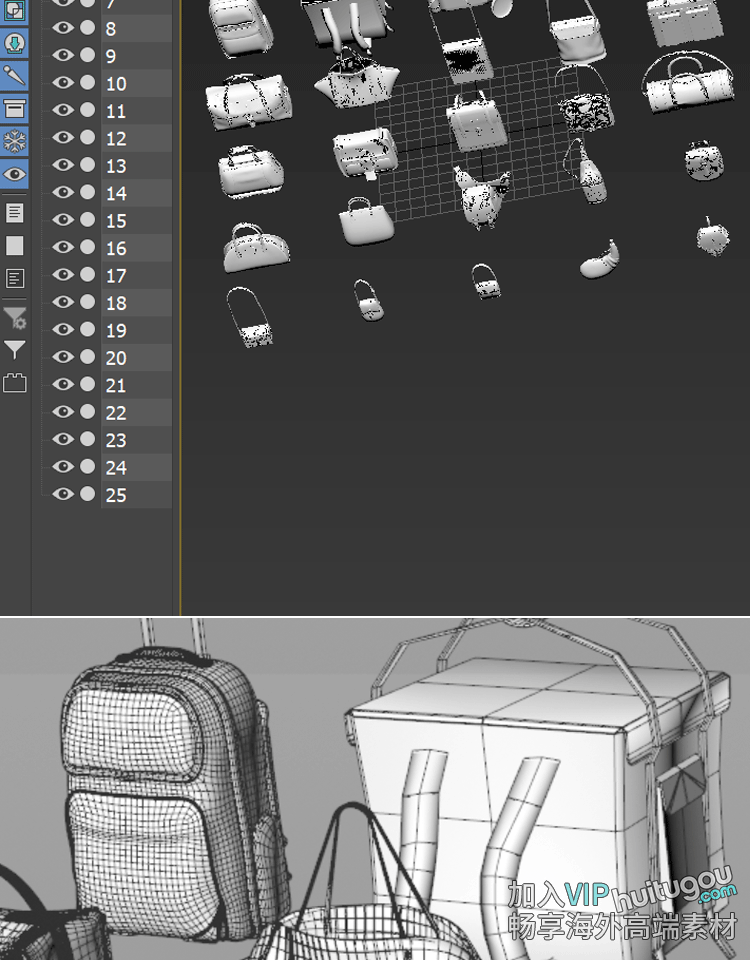Toggle the Display Containers box icon
Screen dimensions: 750x960
[x=15, y=109]
